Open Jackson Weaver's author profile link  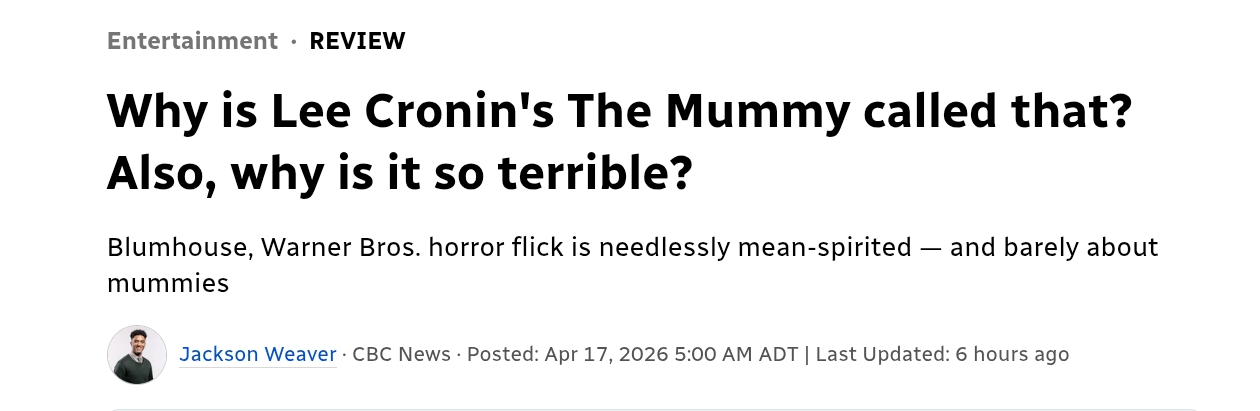pos(258,354)
